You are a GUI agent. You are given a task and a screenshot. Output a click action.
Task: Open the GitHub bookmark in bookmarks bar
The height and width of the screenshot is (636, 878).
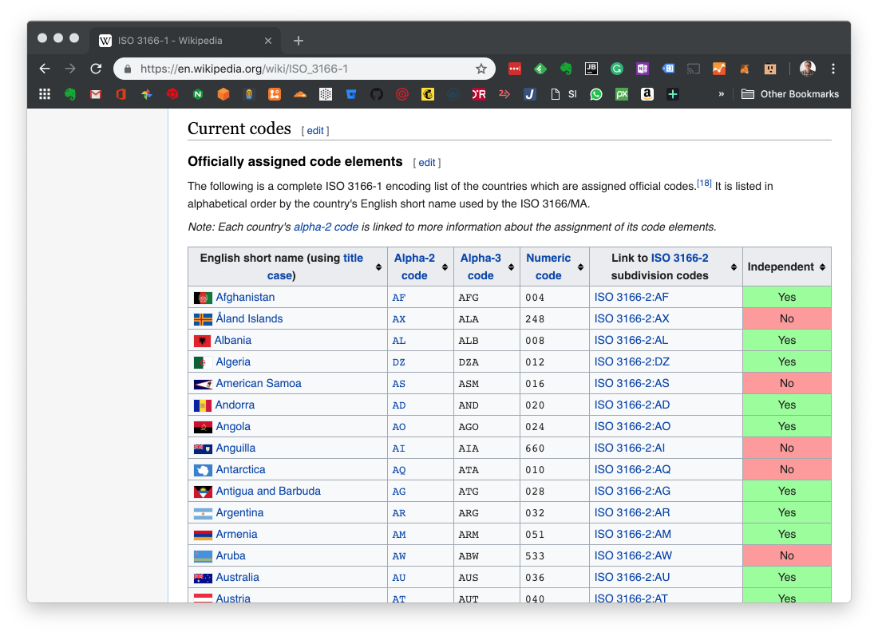tap(376, 94)
